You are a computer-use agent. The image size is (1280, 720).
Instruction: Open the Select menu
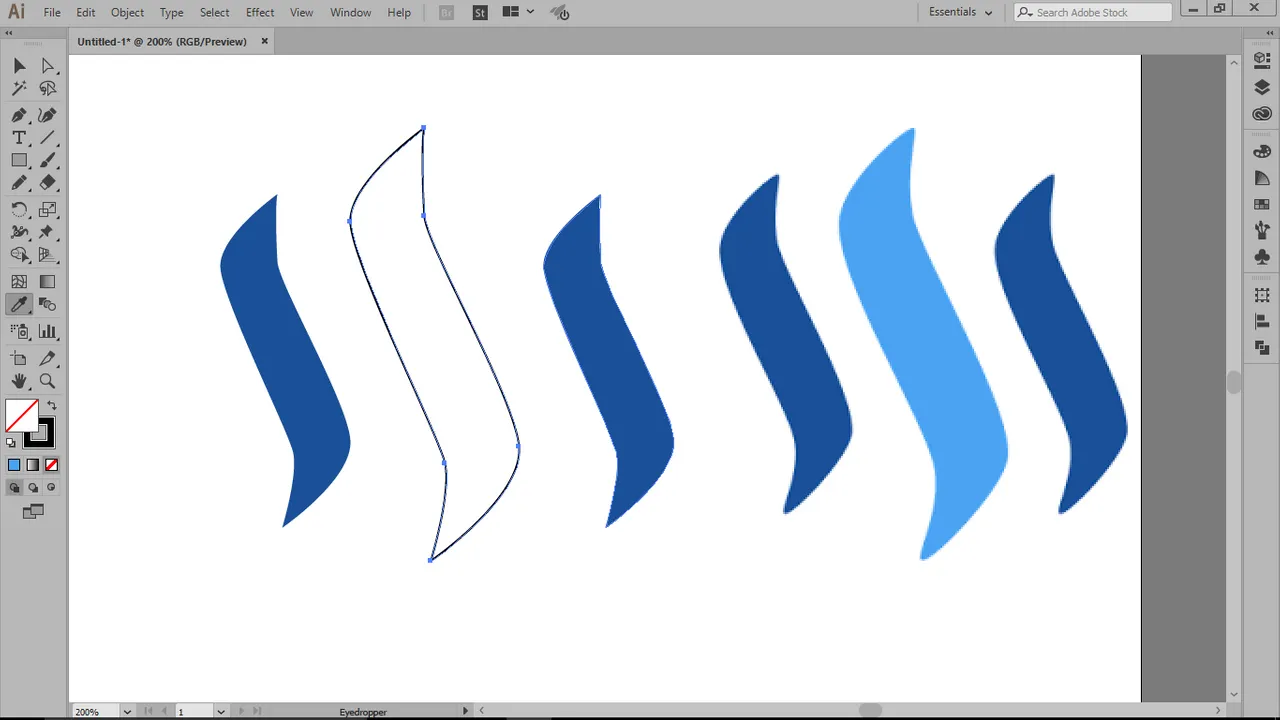coord(215,12)
